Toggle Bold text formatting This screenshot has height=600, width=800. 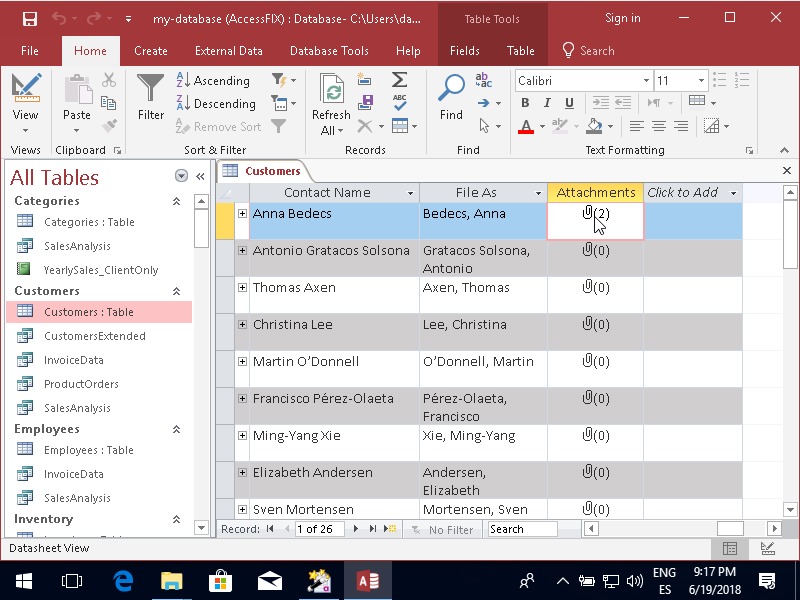pos(525,103)
